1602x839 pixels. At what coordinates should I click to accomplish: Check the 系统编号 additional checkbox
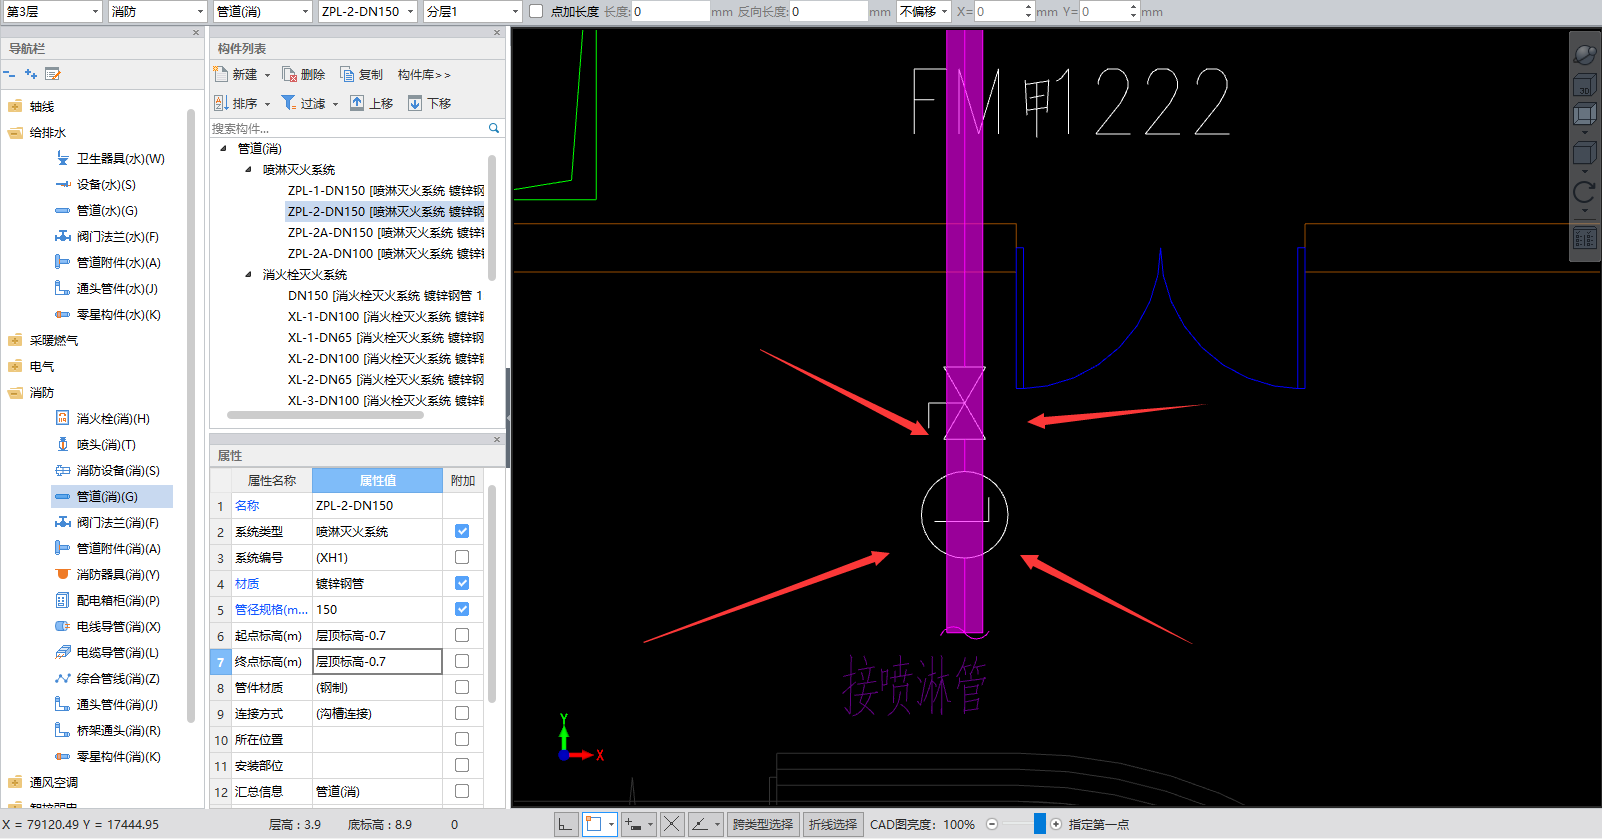click(x=462, y=557)
